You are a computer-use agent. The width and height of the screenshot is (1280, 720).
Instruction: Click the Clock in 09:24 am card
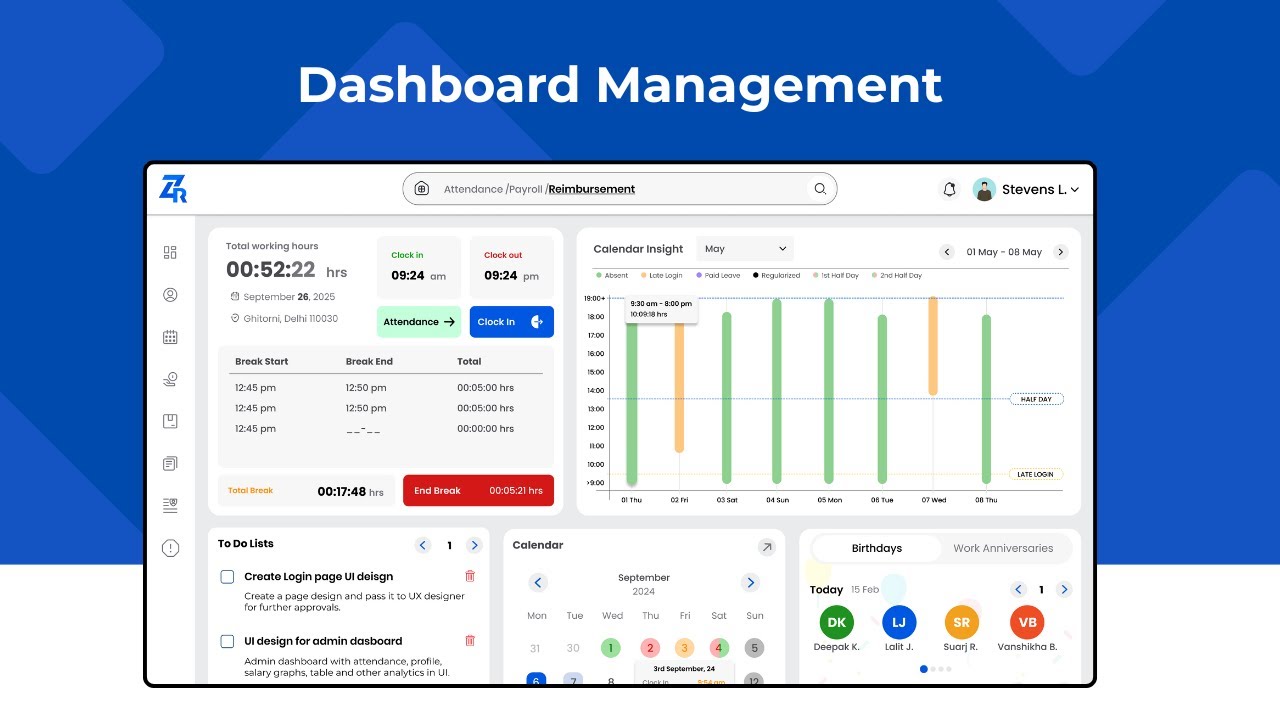click(x=419, y=267)
